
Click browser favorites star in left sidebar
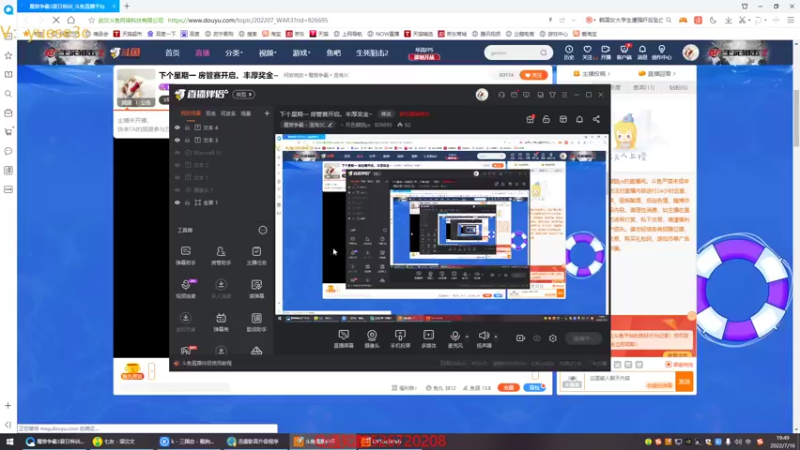click(x=8, y=55)
